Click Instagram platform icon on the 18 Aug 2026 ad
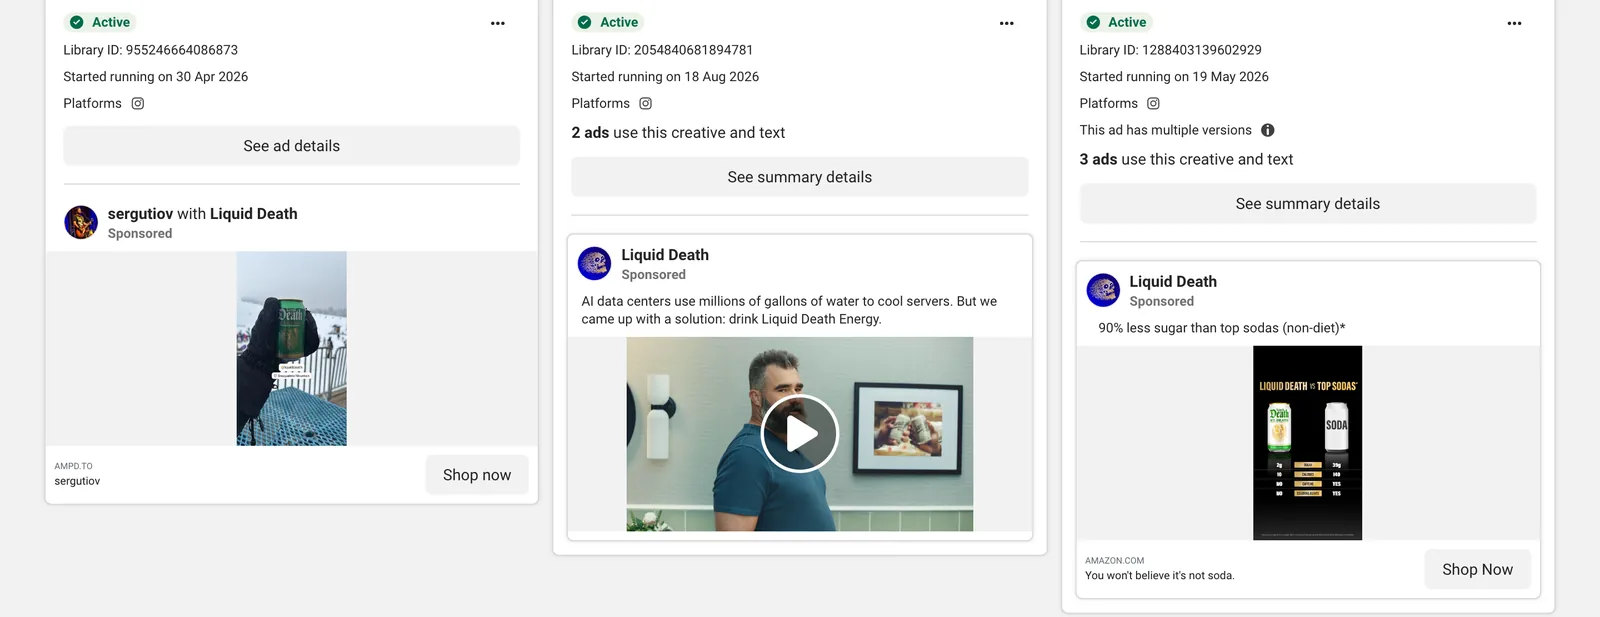Screen dimensions: 1600x617 click(646, 103)
